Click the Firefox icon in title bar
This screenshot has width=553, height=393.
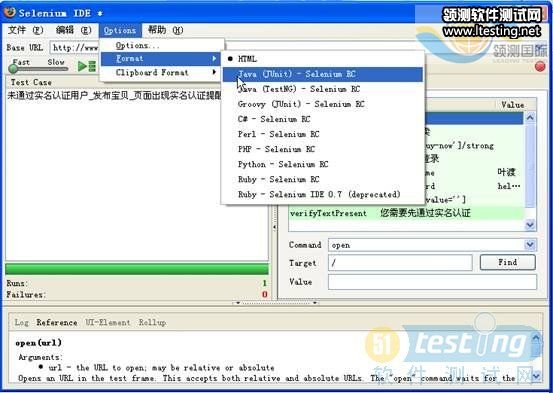coord(10,12)
